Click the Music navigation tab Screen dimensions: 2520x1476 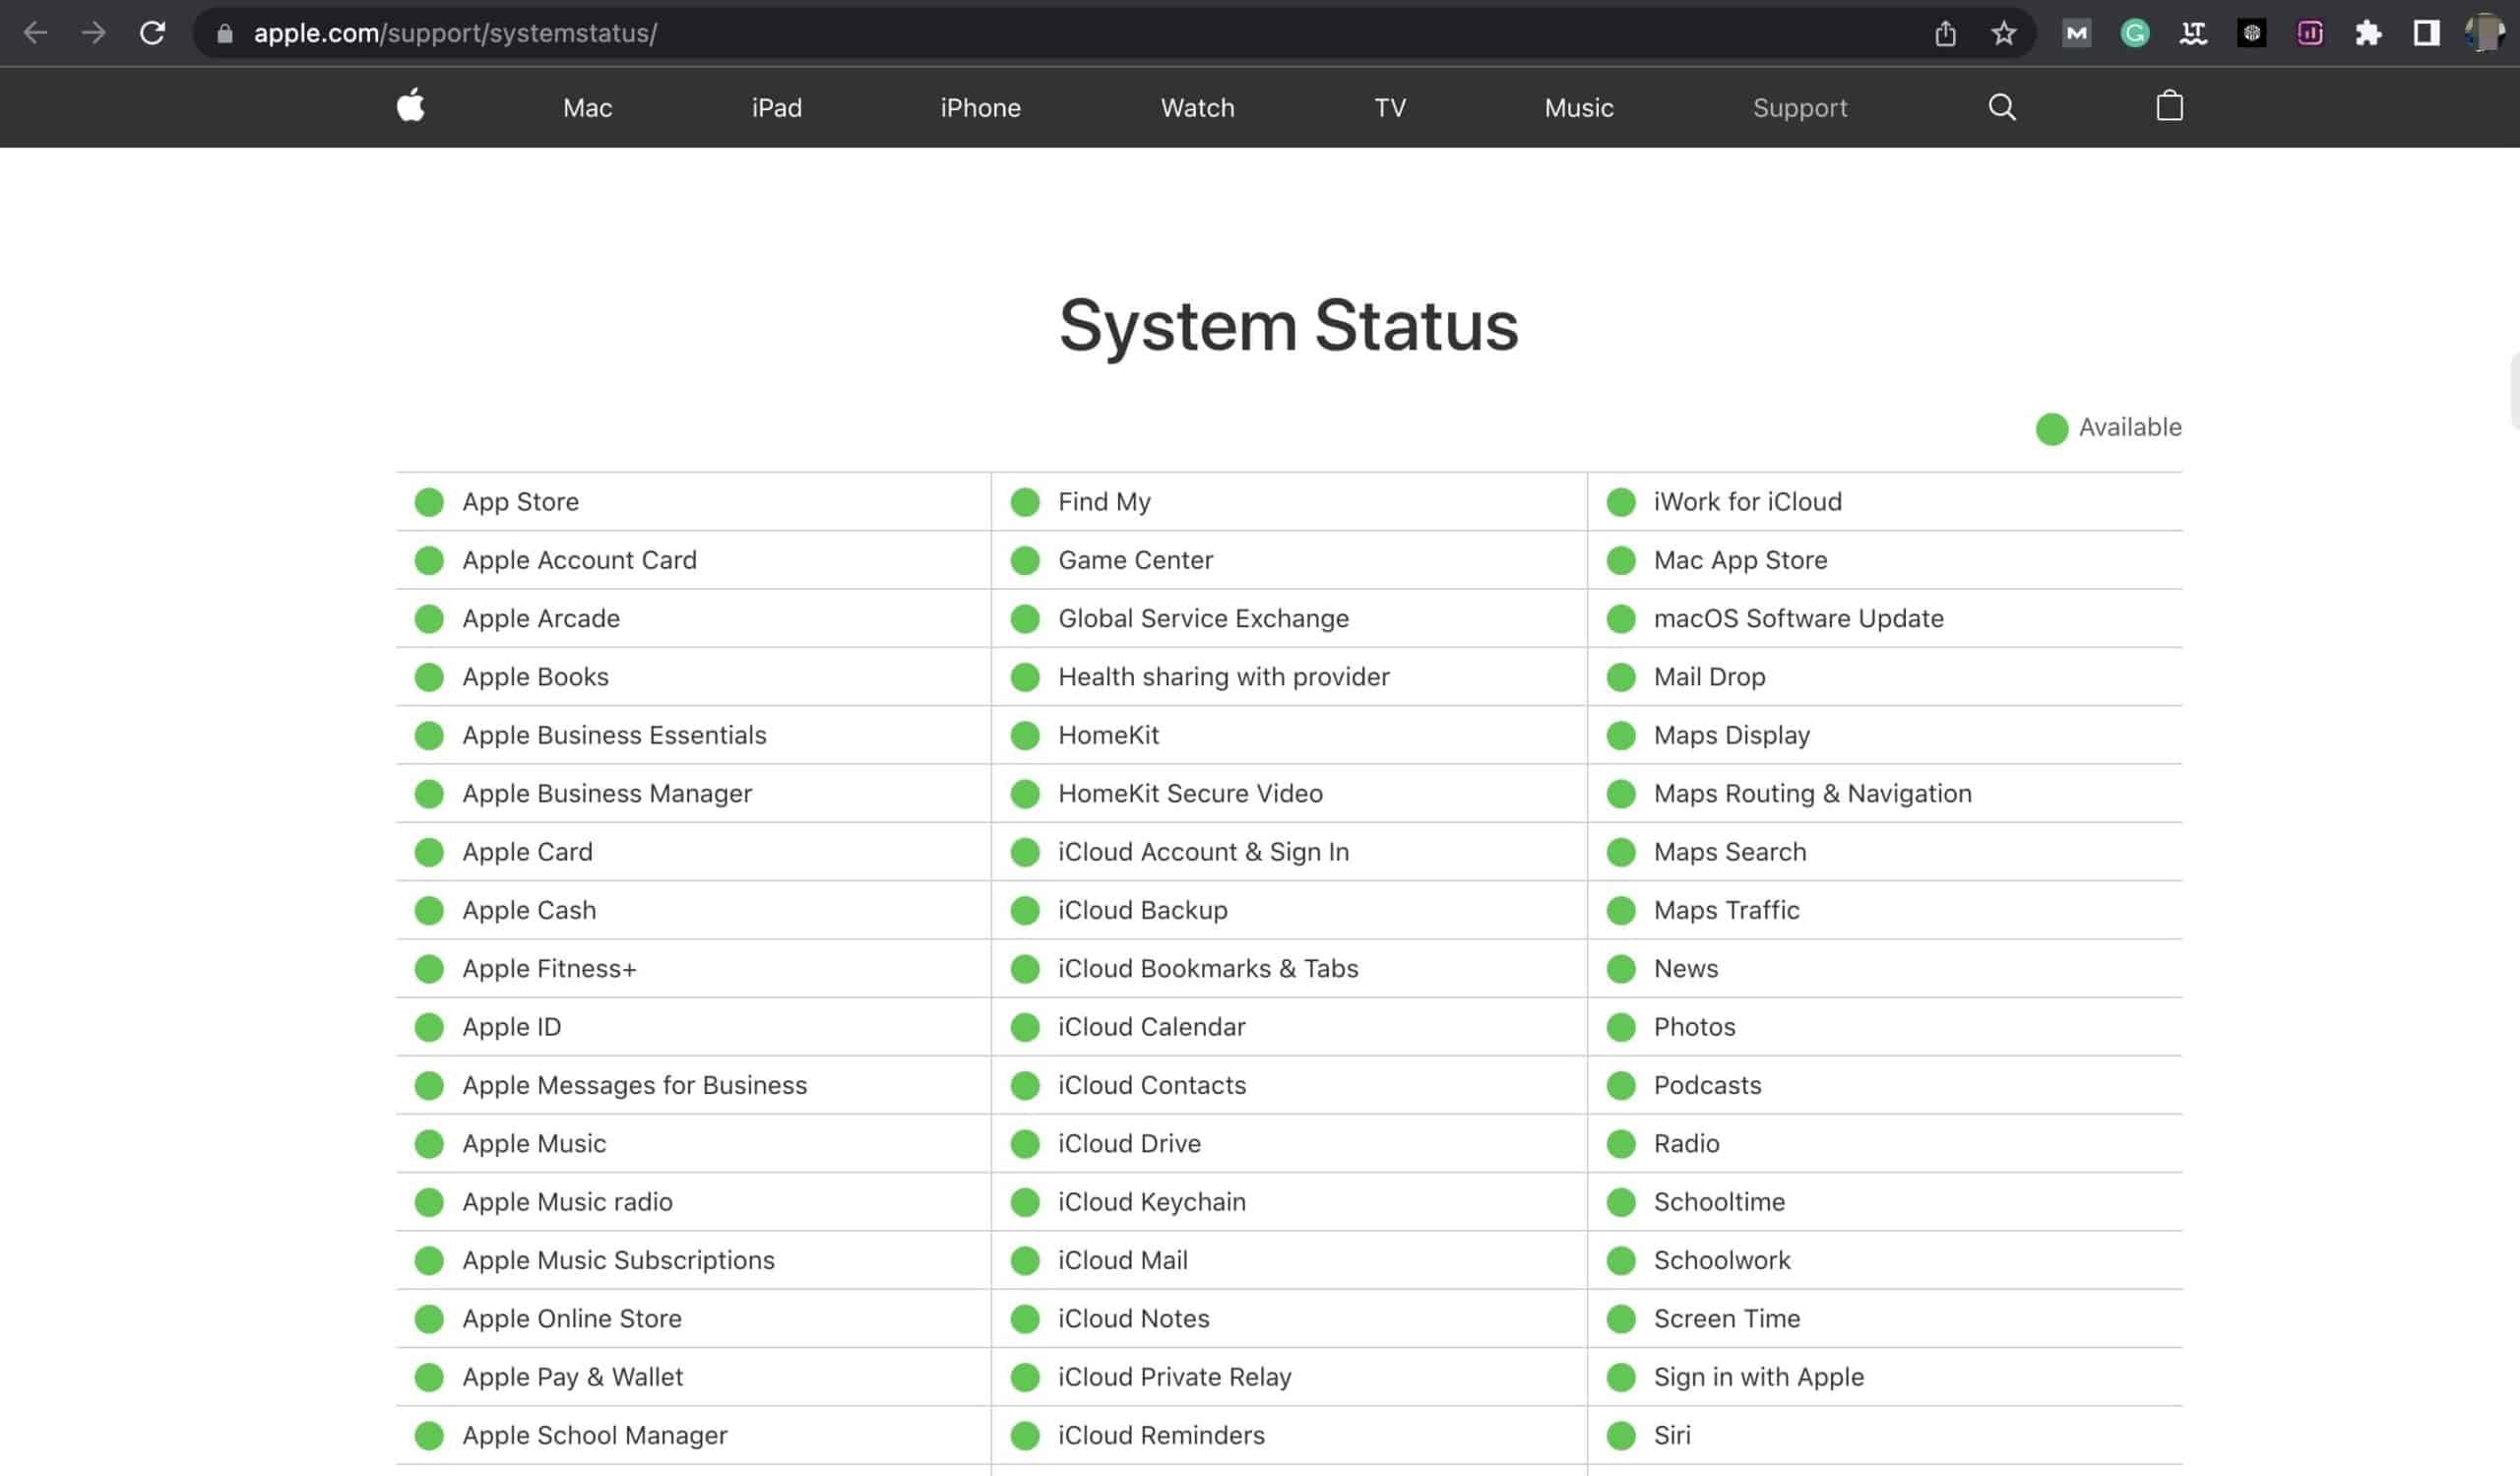tap(1579, 107)
